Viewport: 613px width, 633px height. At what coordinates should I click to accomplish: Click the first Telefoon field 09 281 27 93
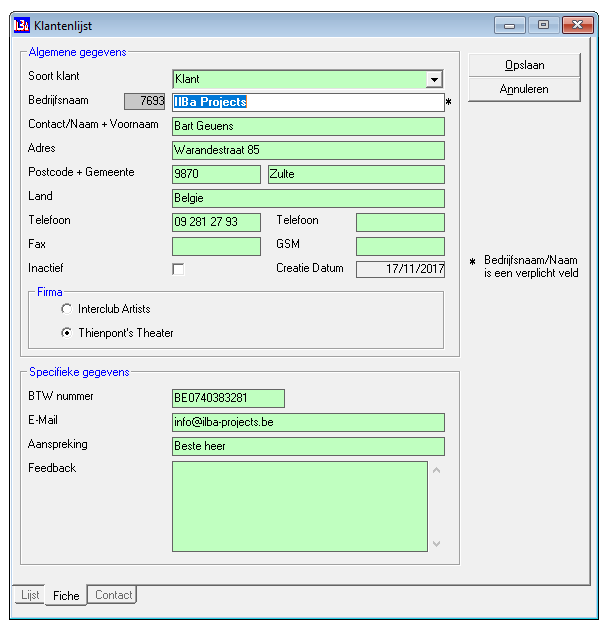coord(216,222)
